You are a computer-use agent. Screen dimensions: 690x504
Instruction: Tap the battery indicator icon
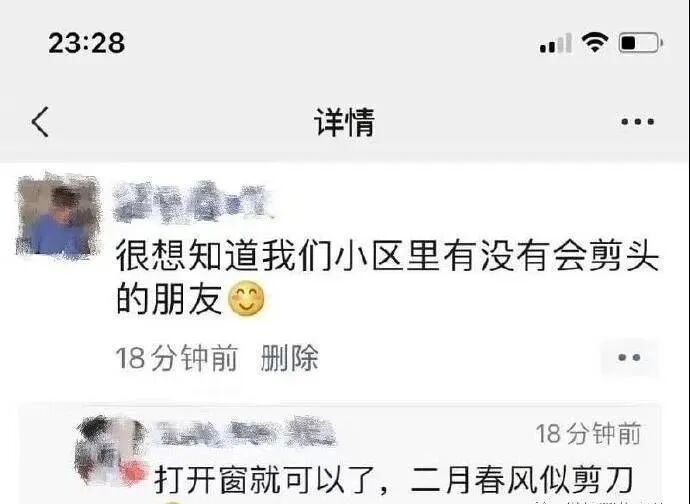[x=641, y=43]
